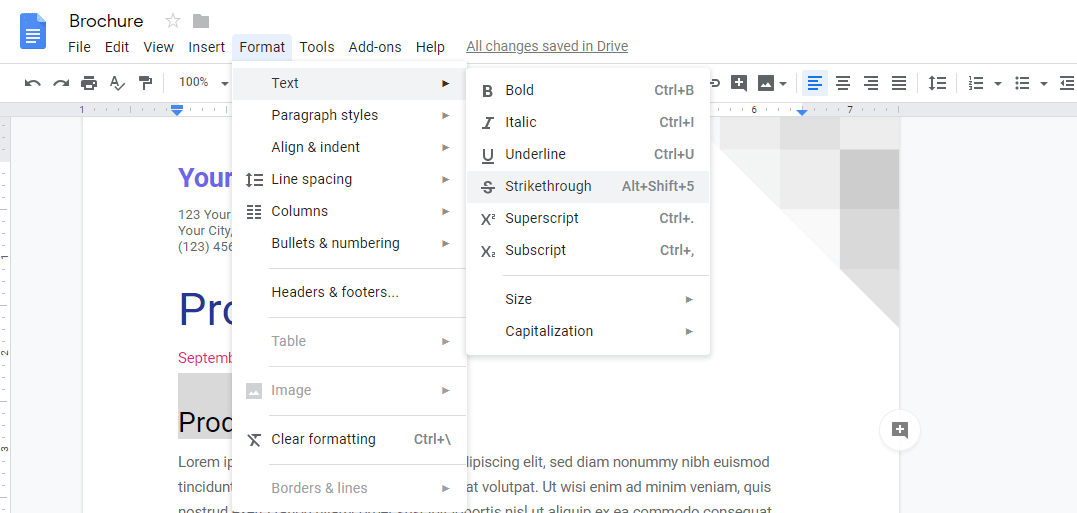Click the toolbar Add comment icon
1077x513 pixels.
[739, 83]
